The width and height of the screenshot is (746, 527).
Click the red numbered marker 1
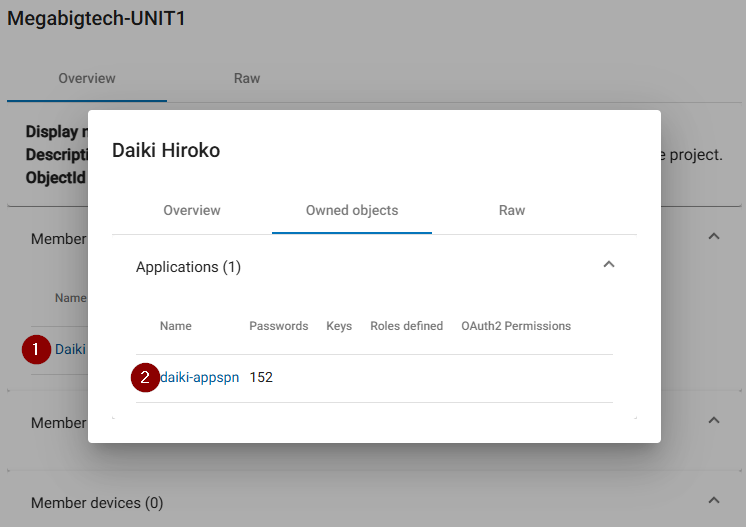(37, 349)
